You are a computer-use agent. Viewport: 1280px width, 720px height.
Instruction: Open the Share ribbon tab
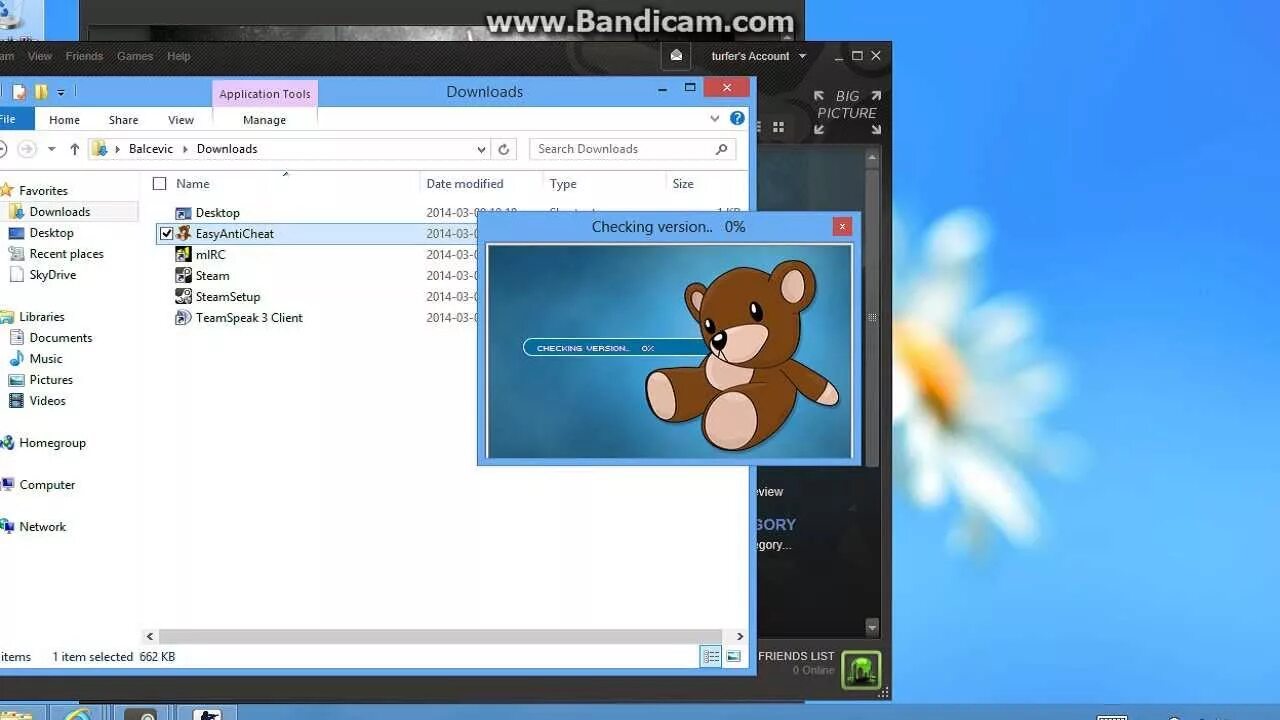123,119
